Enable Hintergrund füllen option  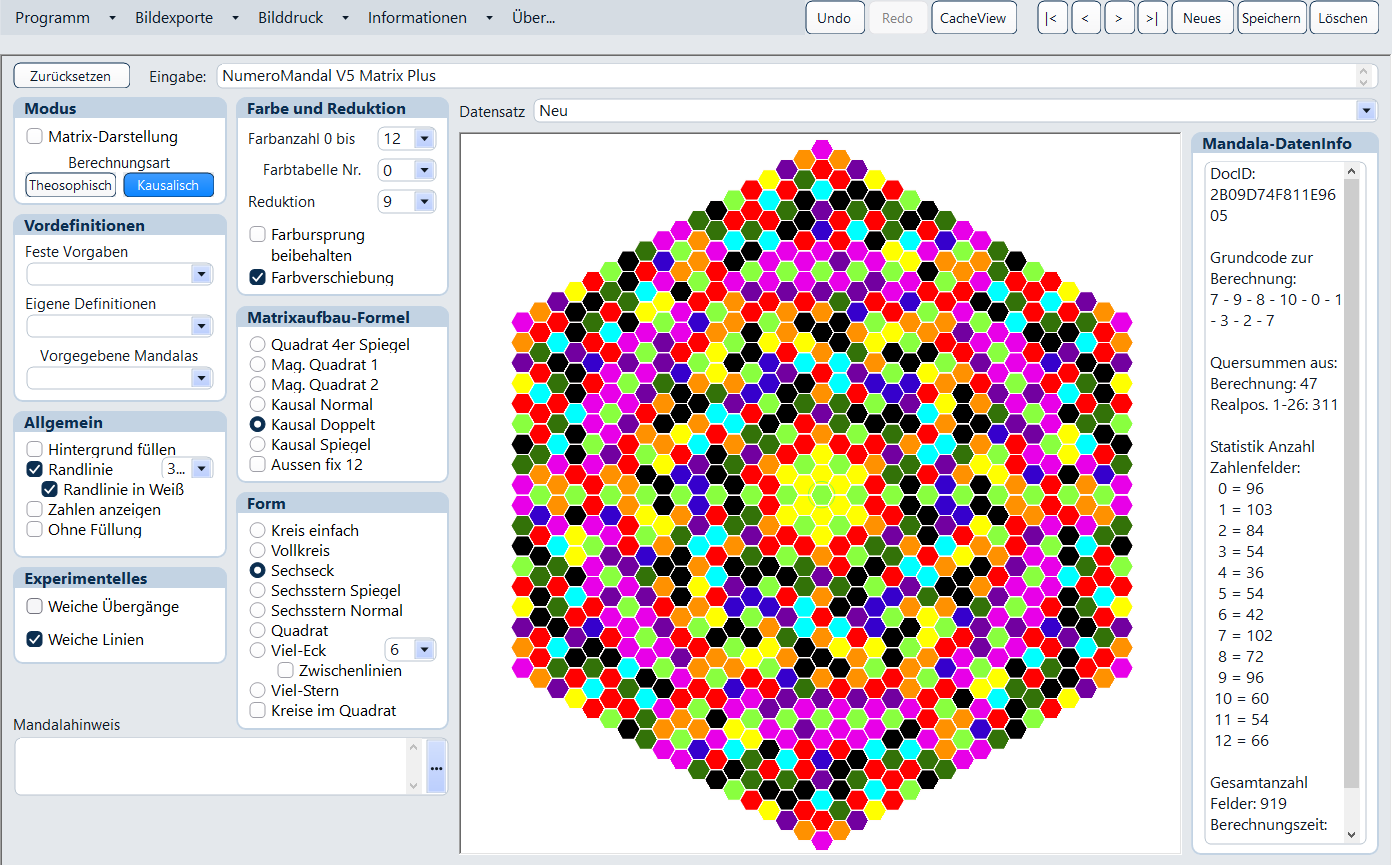point(35,450)
